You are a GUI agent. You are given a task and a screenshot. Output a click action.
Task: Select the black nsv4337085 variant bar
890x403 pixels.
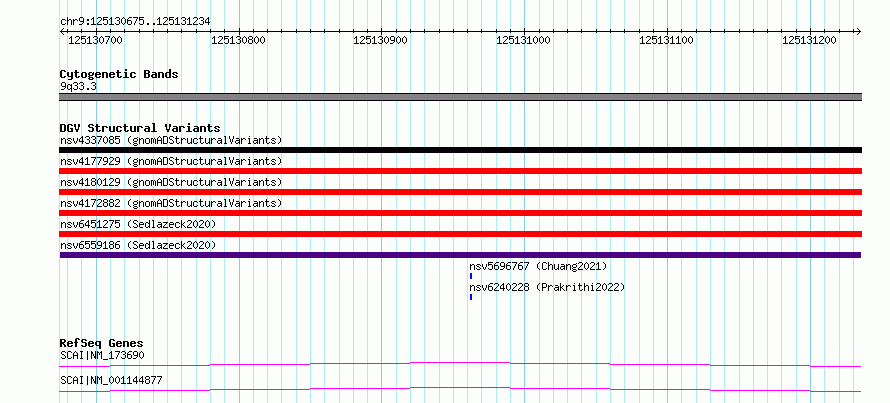coord(460,150)
